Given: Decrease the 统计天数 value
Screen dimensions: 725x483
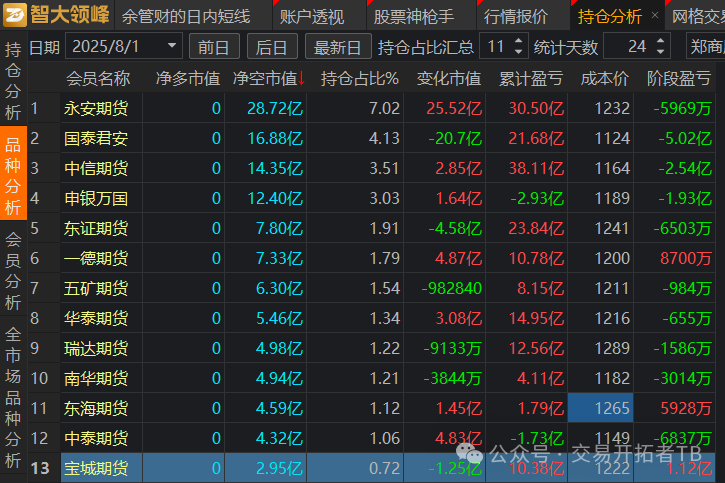Looking at the screenshot, I should [x=661, y=52].
